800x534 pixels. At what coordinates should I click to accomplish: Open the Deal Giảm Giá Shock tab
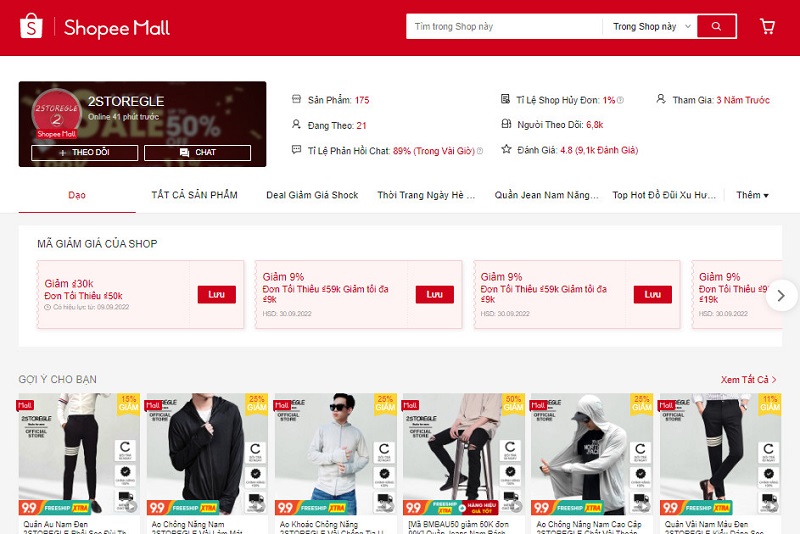[312, 195]
